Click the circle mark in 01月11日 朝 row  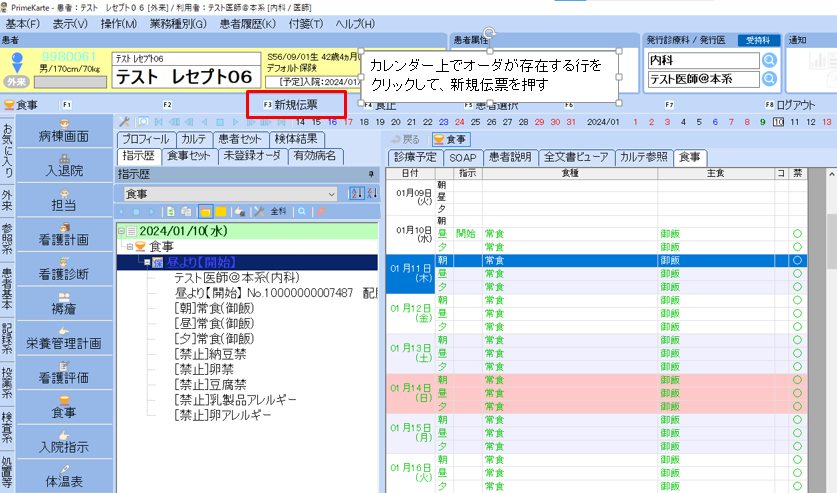pos(797,260)
